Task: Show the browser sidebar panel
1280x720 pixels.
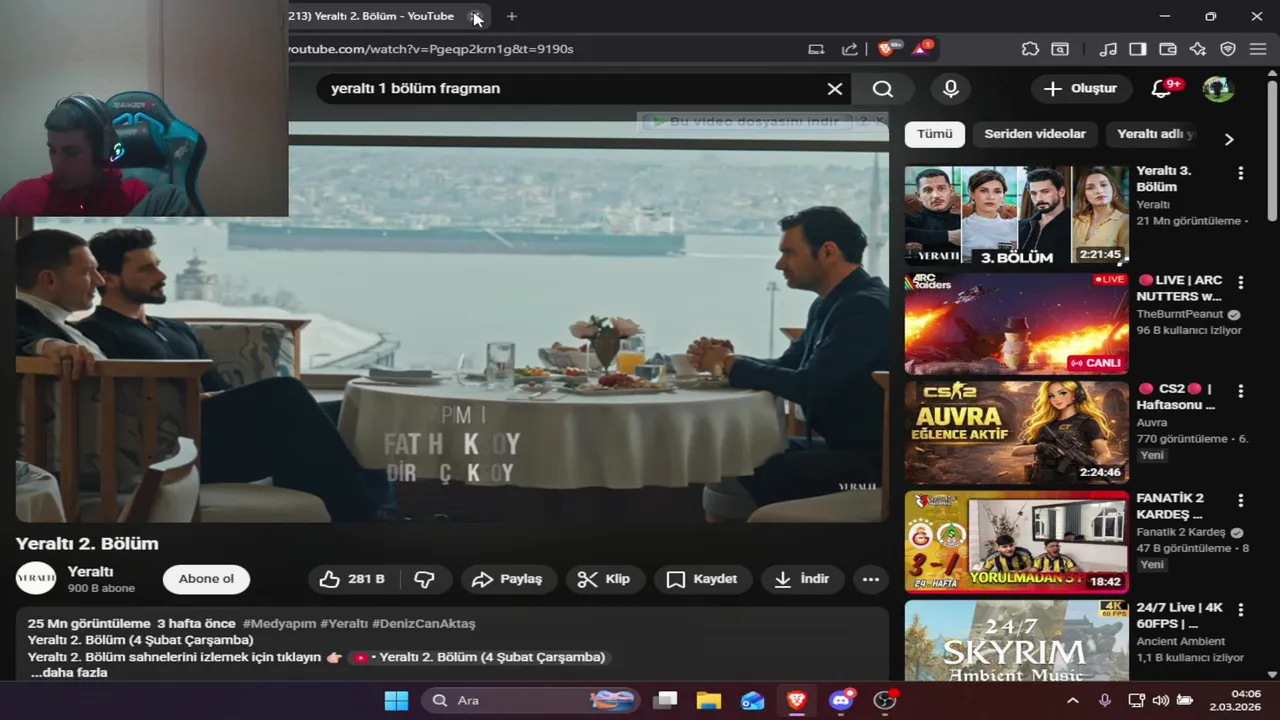Action: point(1138,48)
